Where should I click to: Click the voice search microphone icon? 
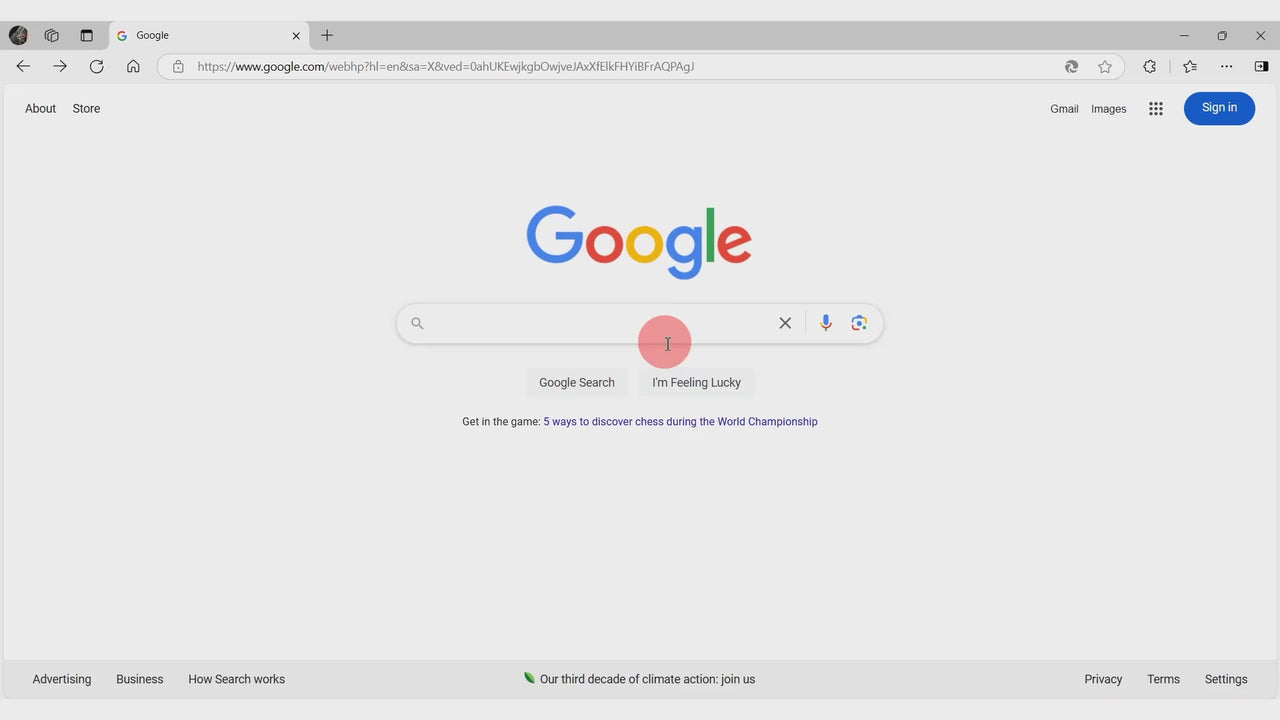(825, 323)
